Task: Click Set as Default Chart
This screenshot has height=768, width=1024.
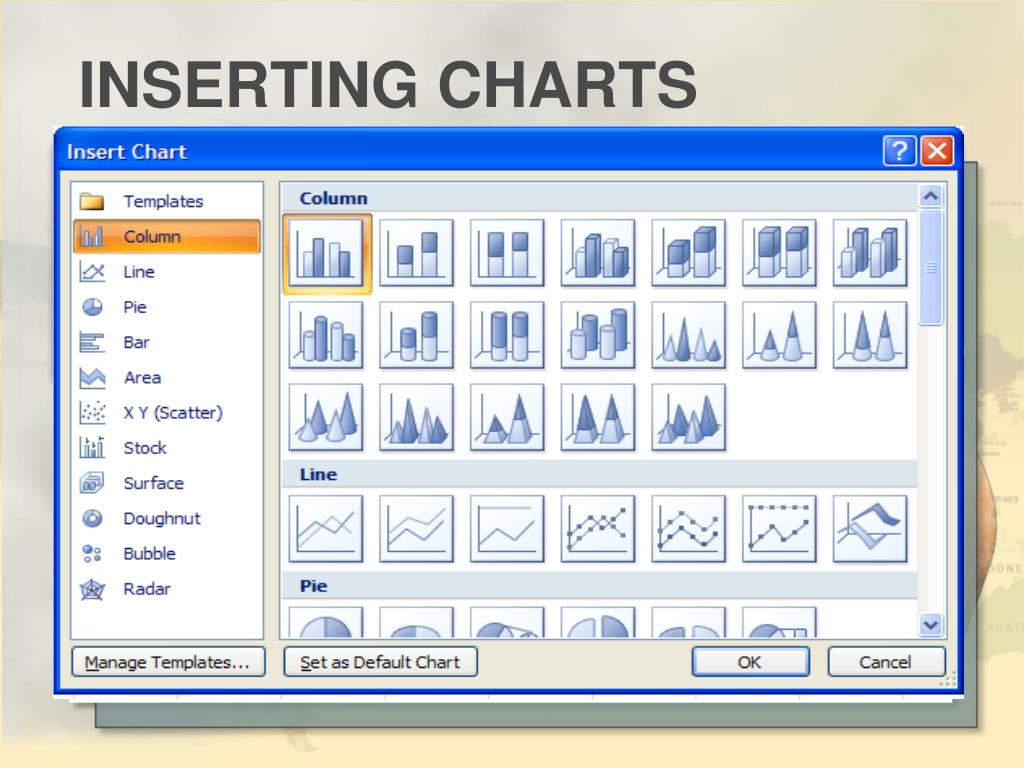Action: coord(381,662)
